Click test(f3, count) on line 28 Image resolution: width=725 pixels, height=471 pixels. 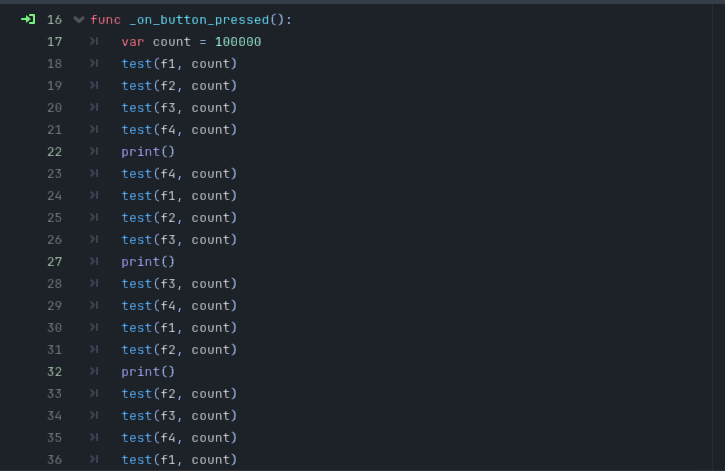click(179, 284)
